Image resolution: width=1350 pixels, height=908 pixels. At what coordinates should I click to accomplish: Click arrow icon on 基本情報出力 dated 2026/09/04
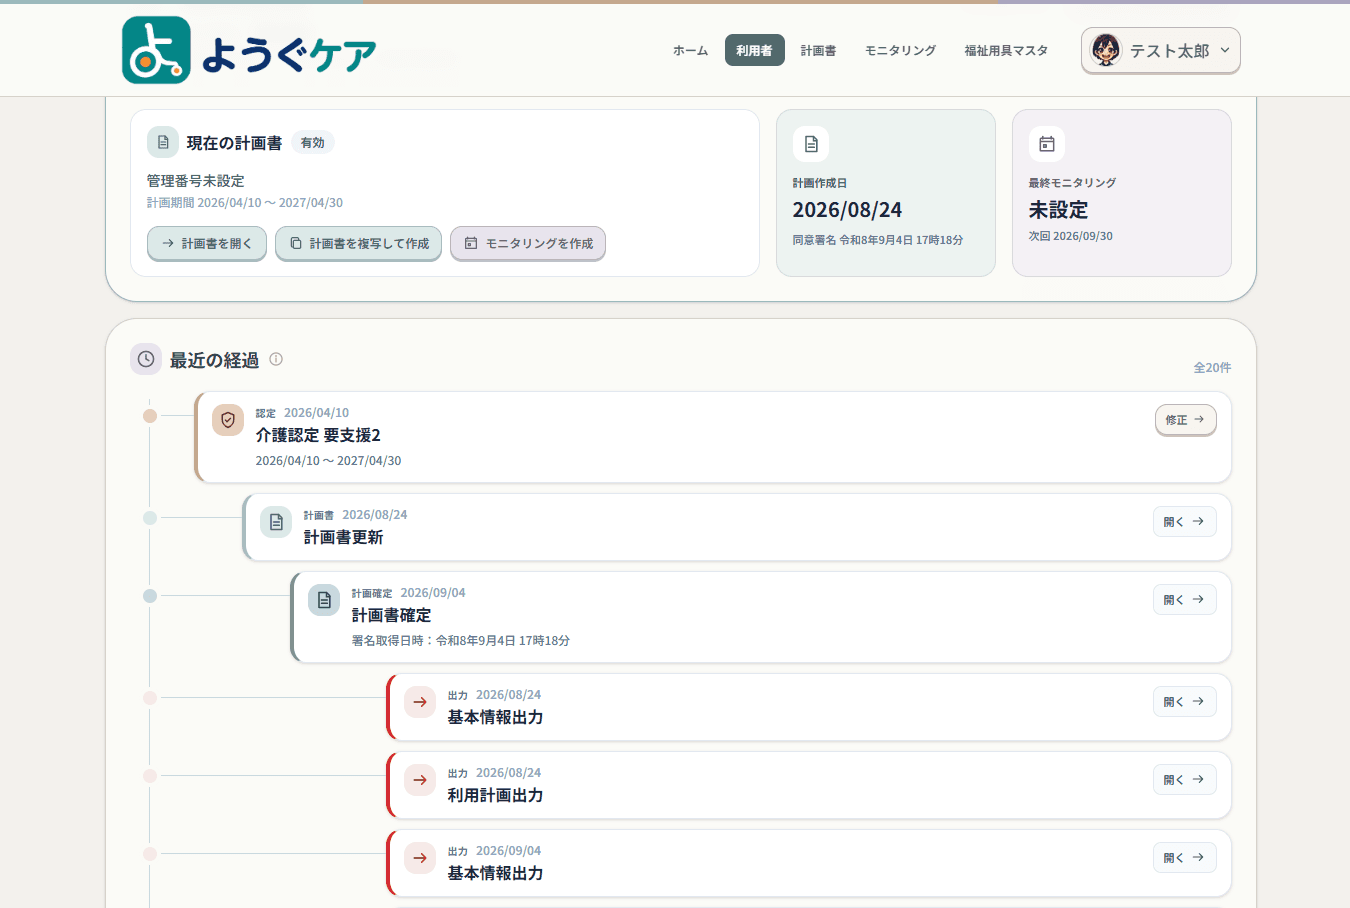point(420,858)
